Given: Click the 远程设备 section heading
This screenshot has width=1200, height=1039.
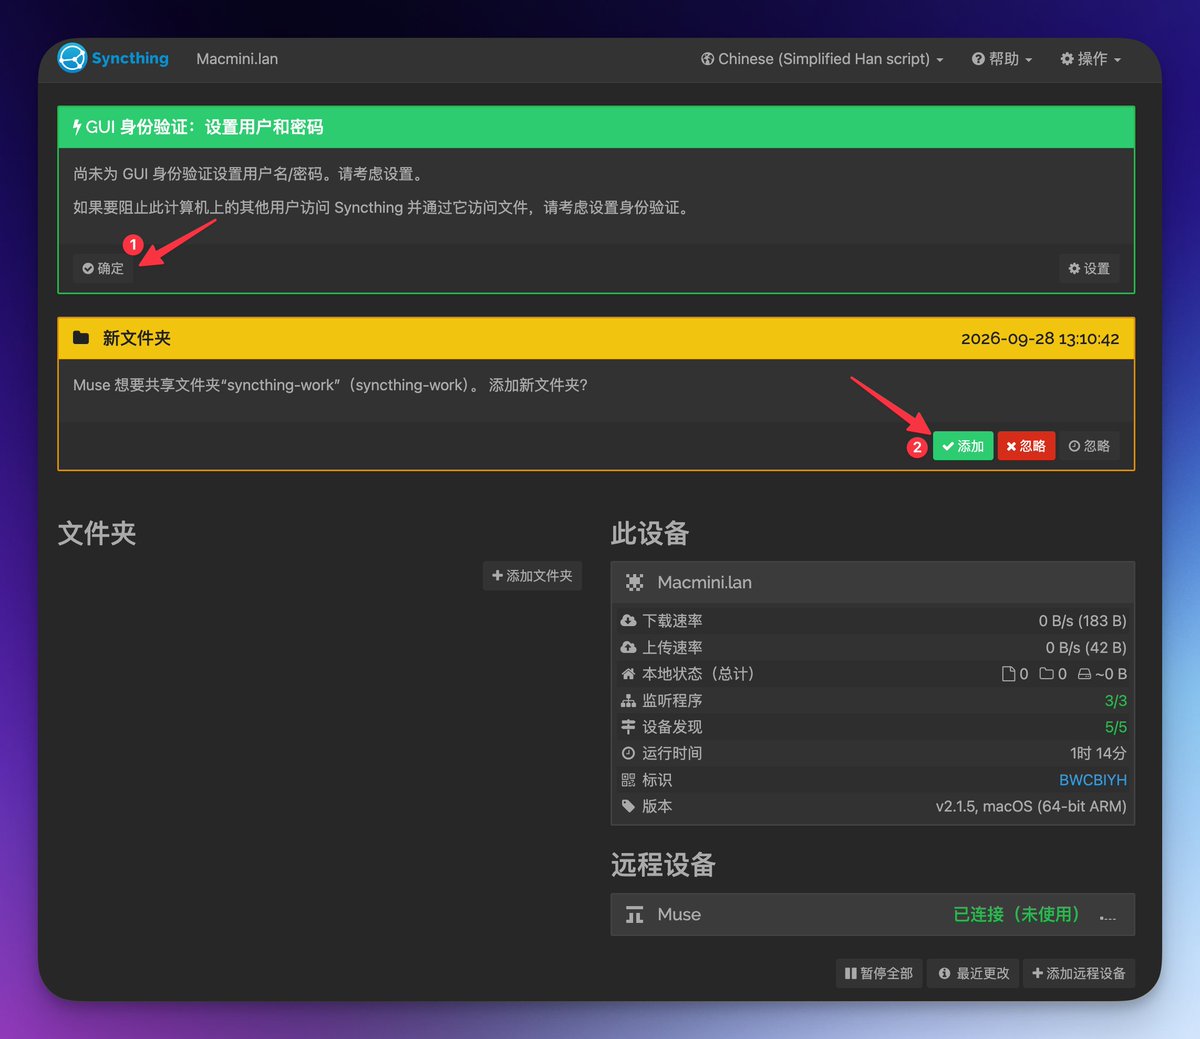Looking at the screenshot, I should click(x=663, y=864).
